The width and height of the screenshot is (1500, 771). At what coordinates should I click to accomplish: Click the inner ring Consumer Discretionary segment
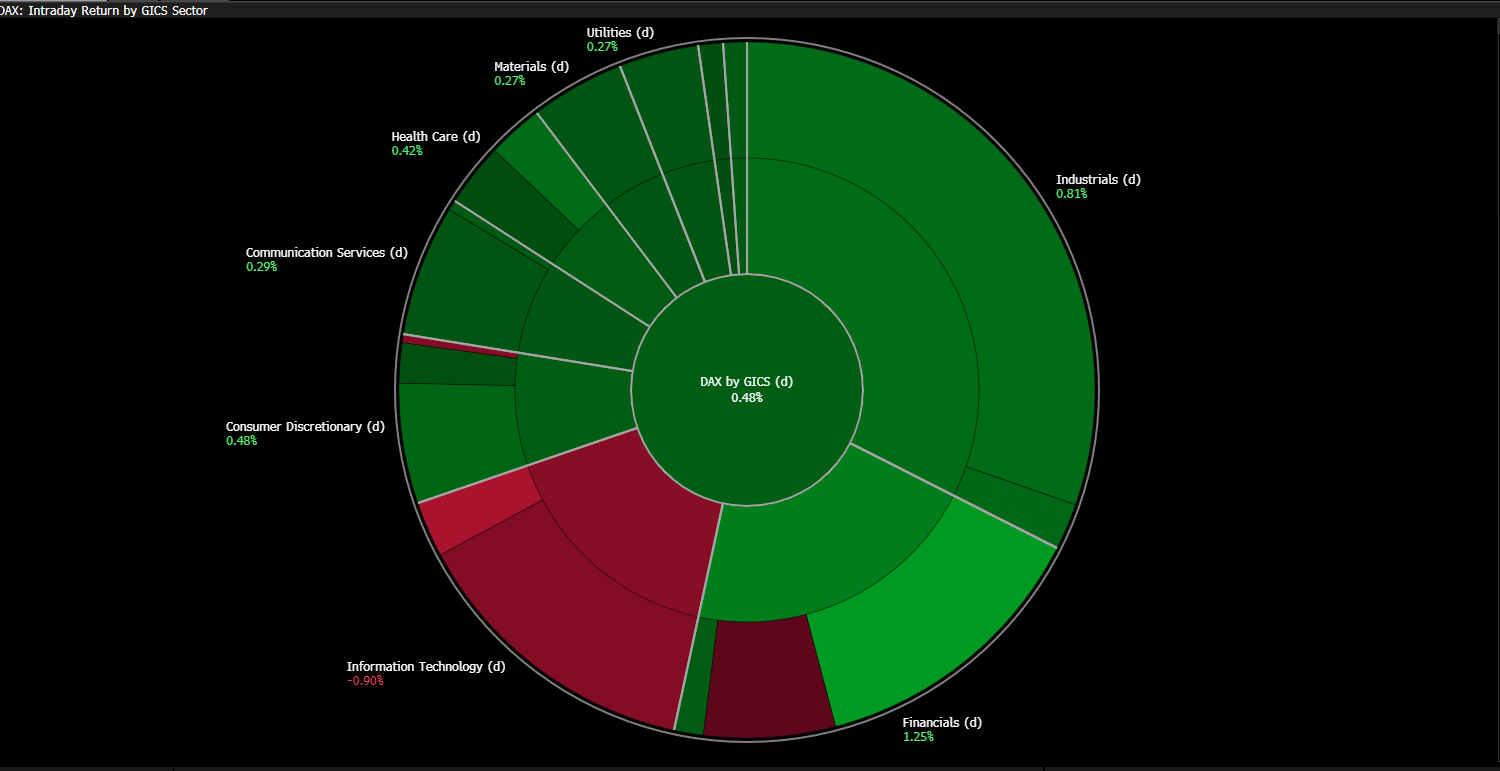click(x=572, y=405)
